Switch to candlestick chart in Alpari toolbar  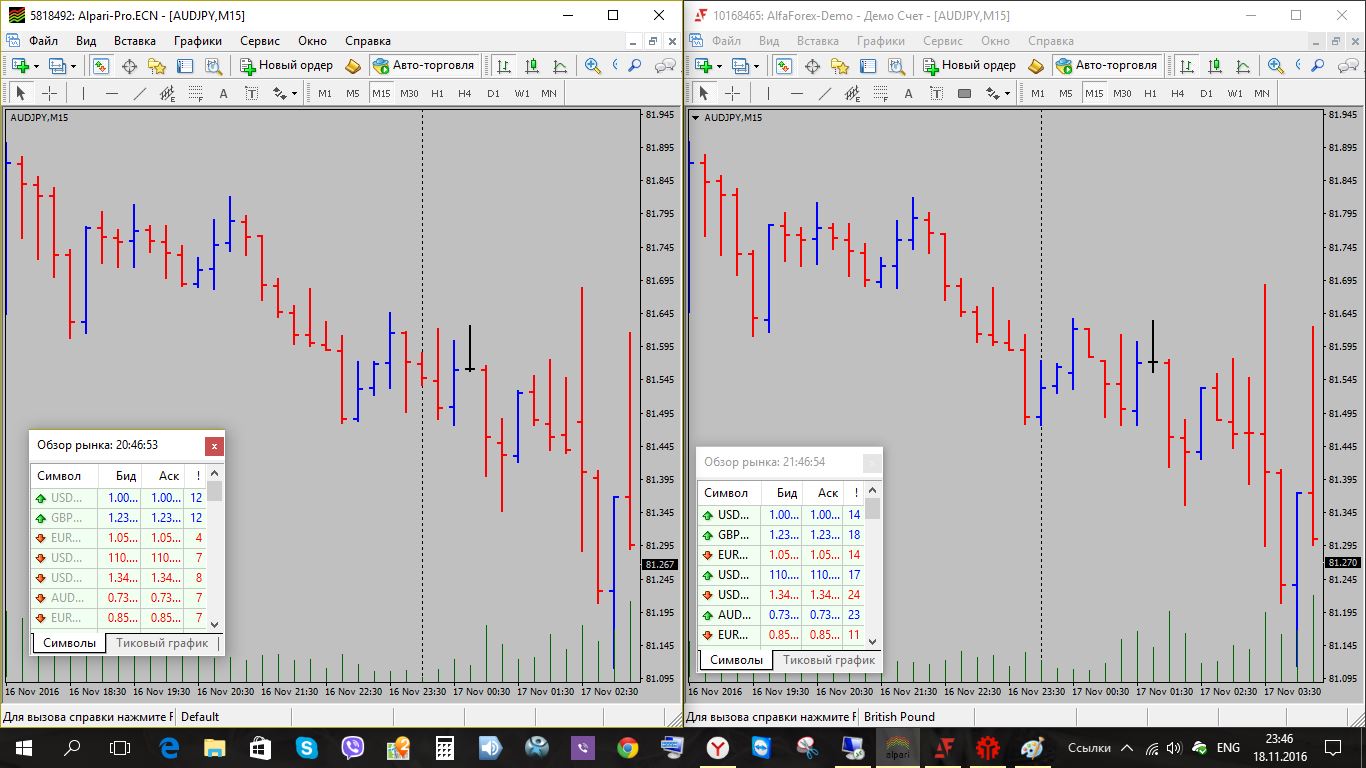click(x=531, y=65)
